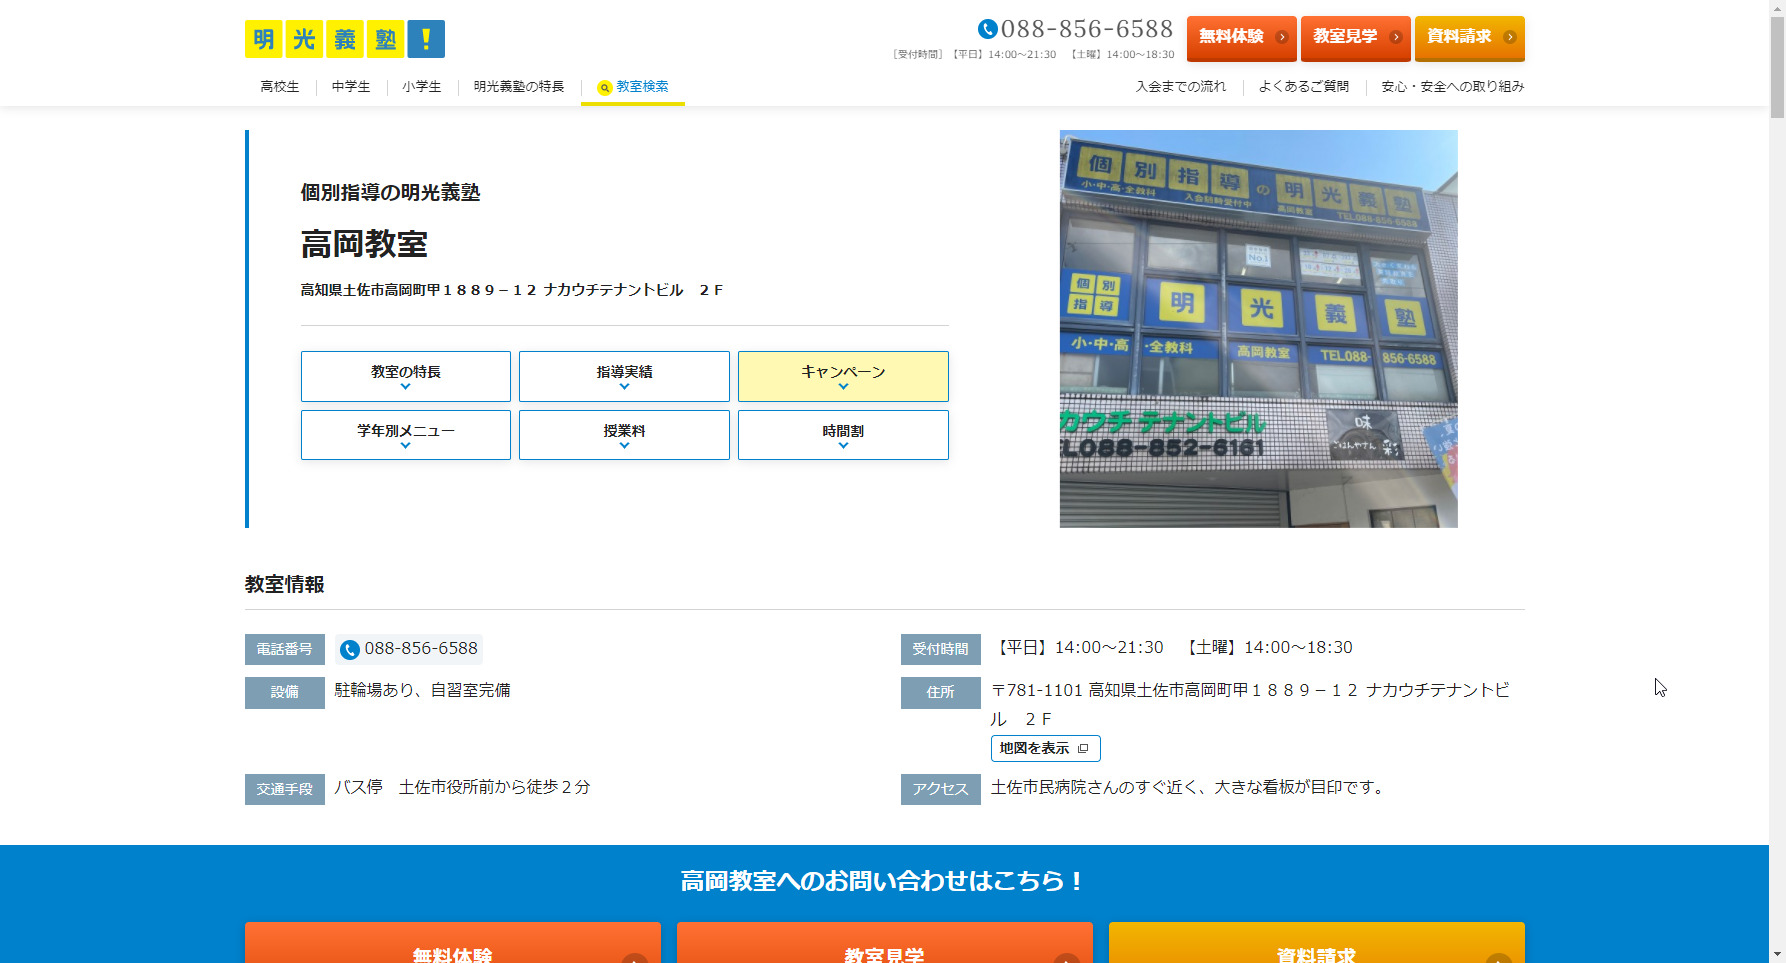Jump to the 指導実績 section
The width and height of the screenshot is (1786, 963).
point(624,376)
